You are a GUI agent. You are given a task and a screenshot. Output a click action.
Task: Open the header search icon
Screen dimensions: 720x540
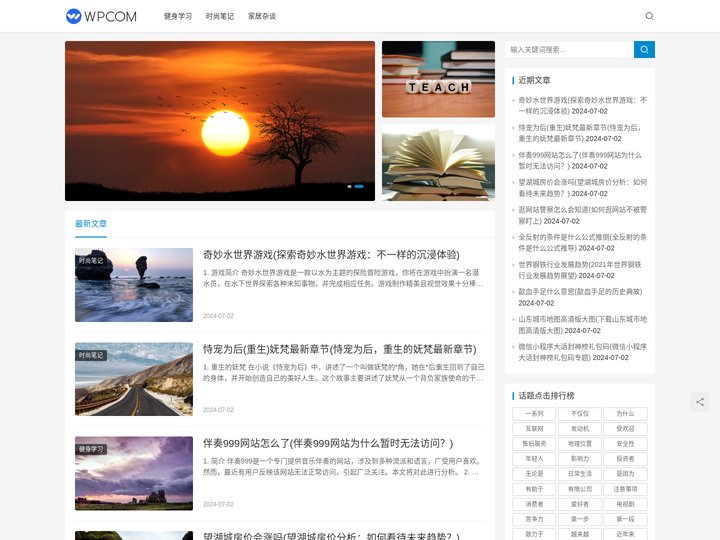(x=649, y=16)
